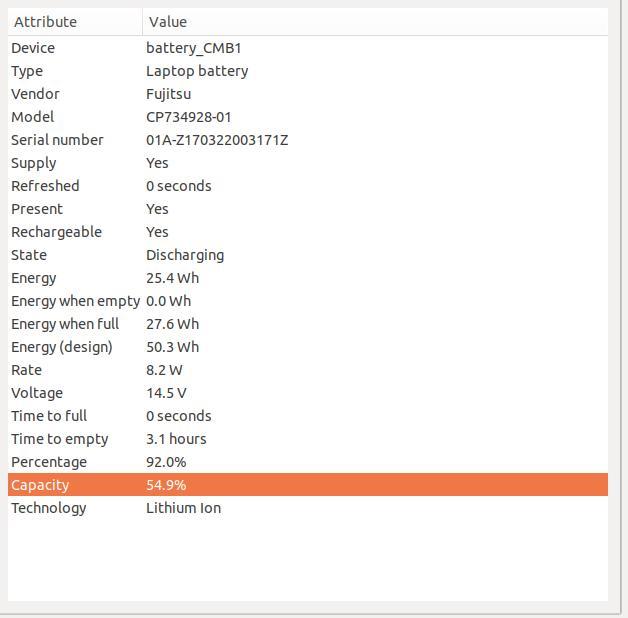Click the Attribute column header
This screenshot has width=628, height=618.
(x=75, y=22)
